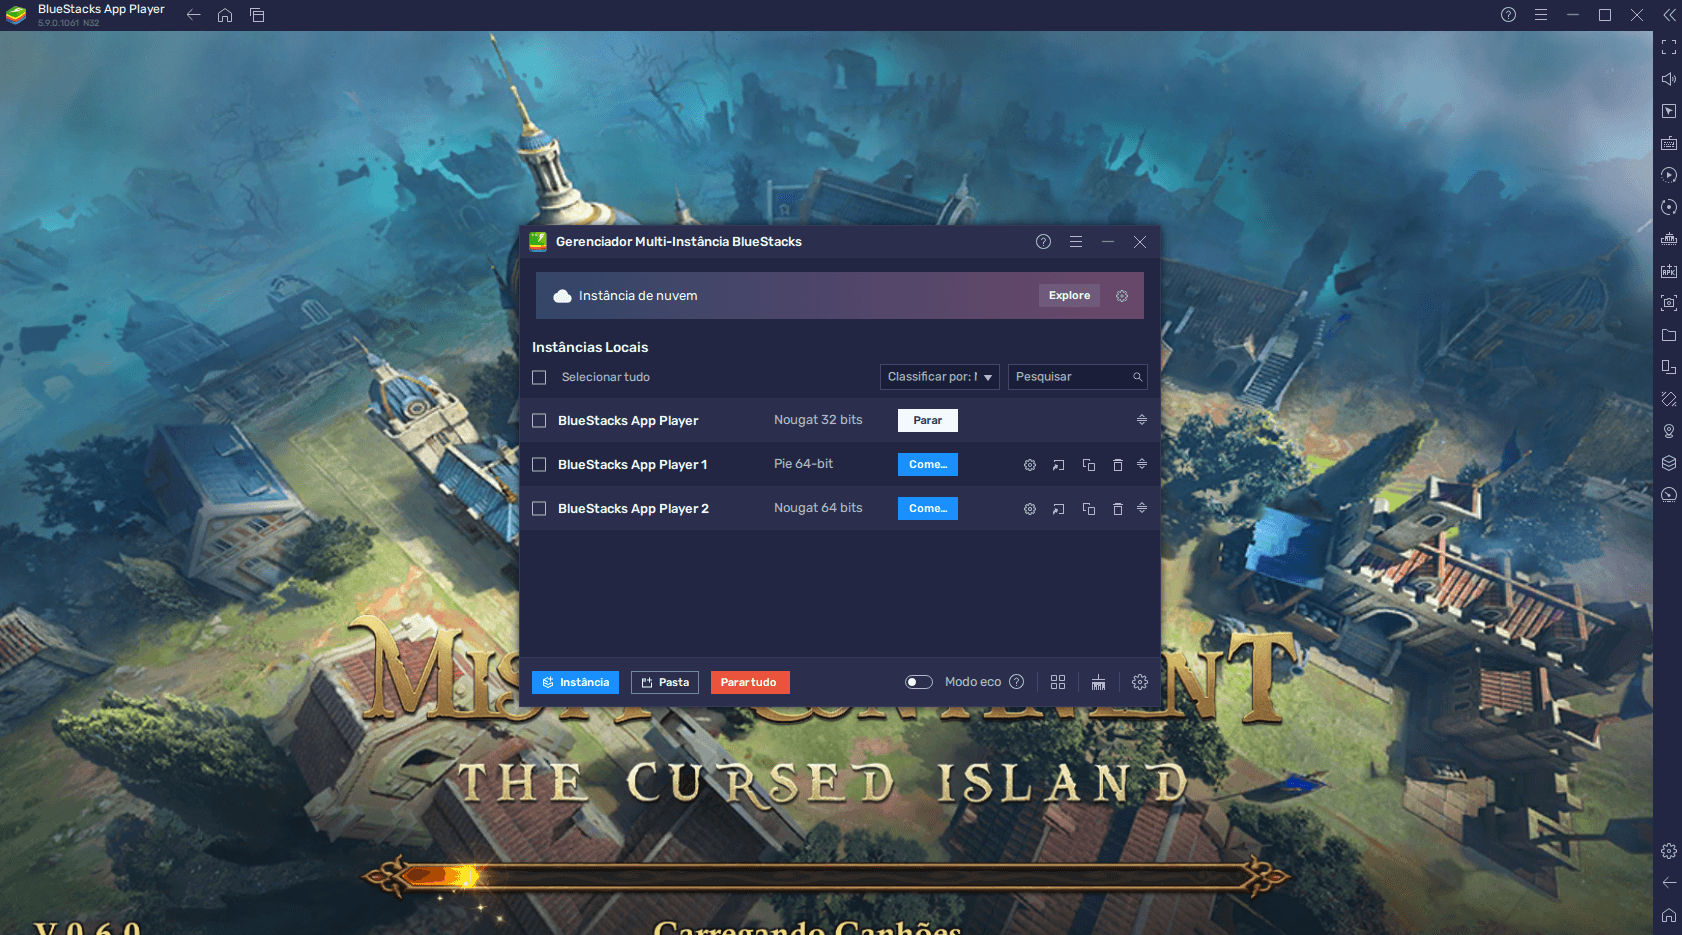Open the sync operations icon in sidebar
The image size is (1682, 935).
1669,207
